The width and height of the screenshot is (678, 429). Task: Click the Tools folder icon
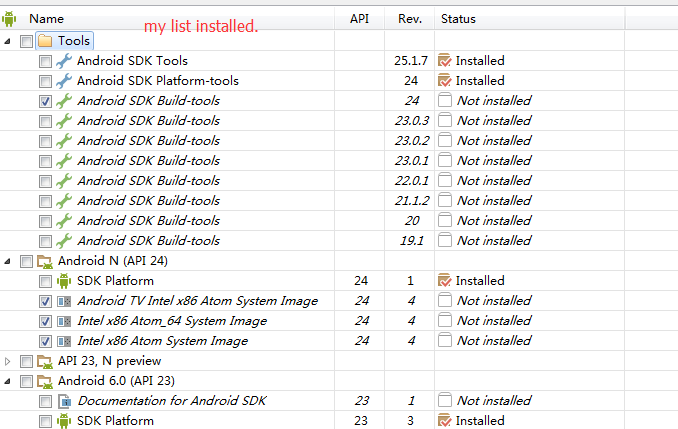click(x=45, y=41)
